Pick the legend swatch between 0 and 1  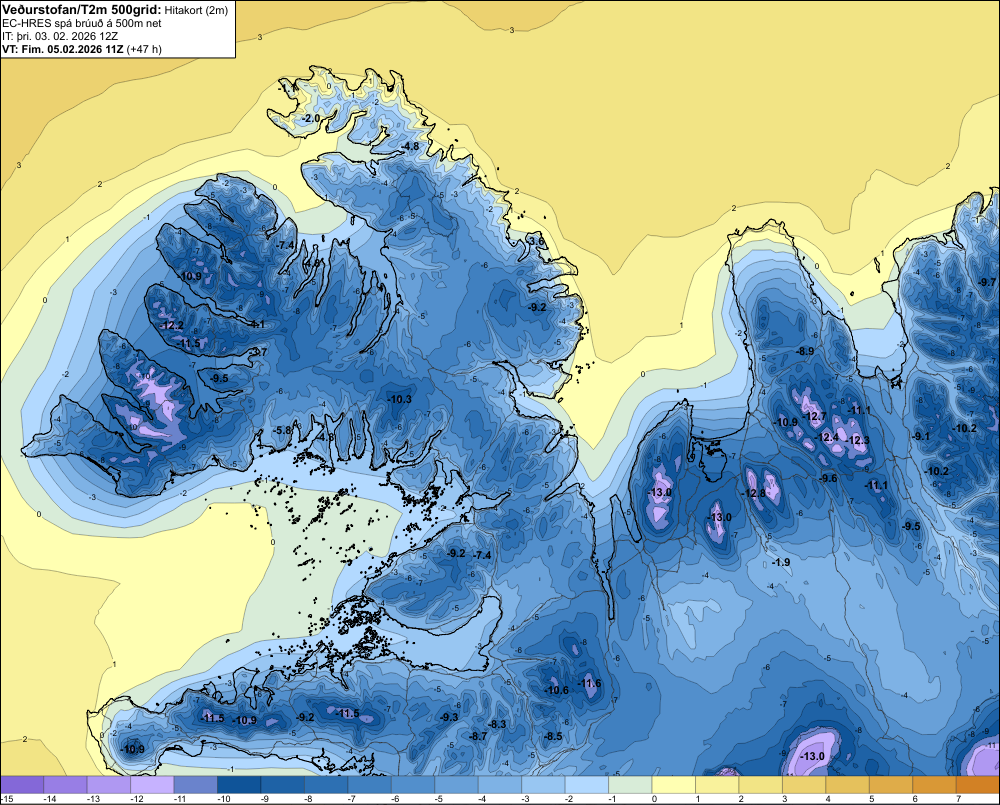pyautogui.click(x=673, y=785)
